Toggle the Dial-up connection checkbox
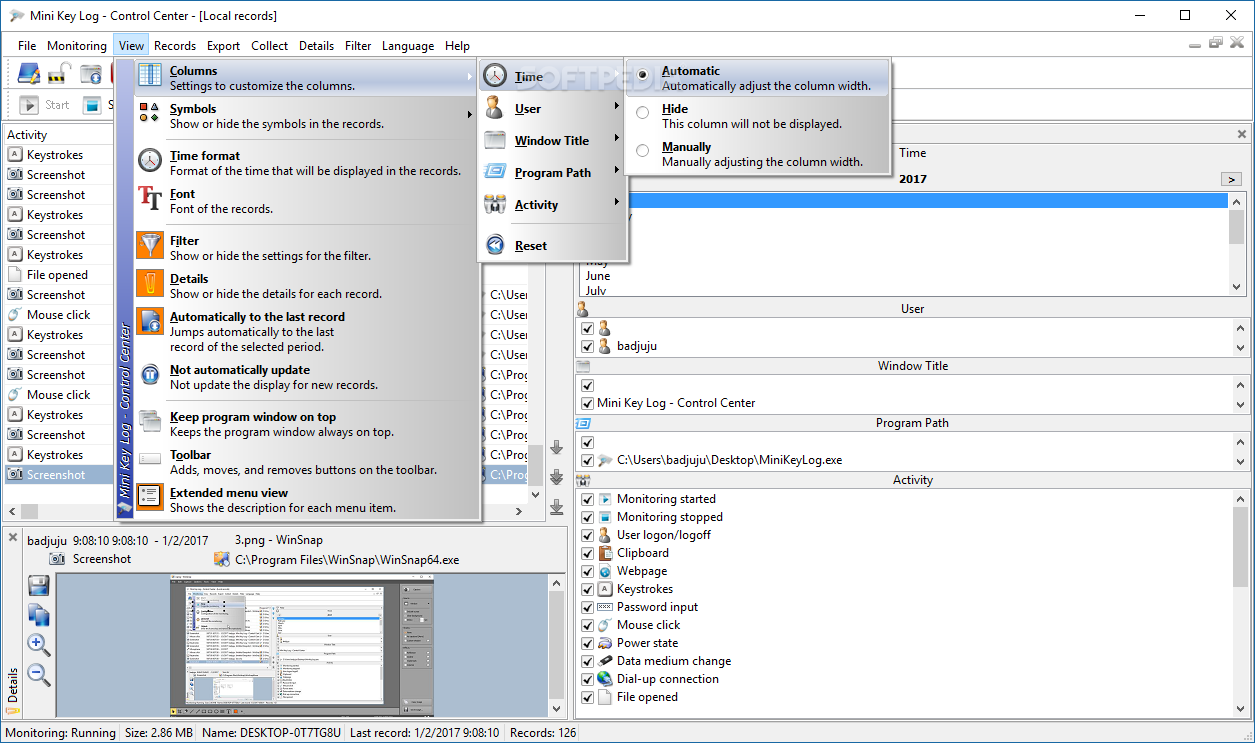Screen dimensions: 1255x743 588,679
